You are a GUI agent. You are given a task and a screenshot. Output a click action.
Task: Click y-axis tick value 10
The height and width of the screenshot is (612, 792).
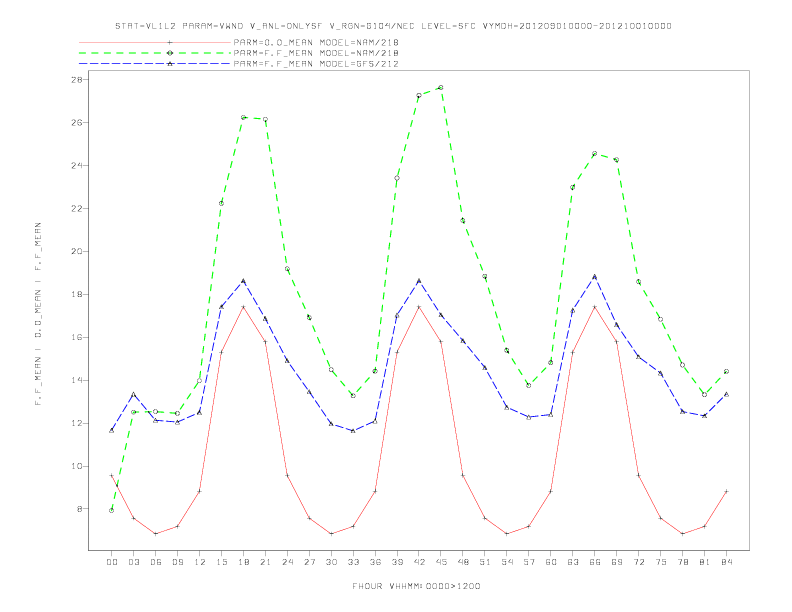77,466
